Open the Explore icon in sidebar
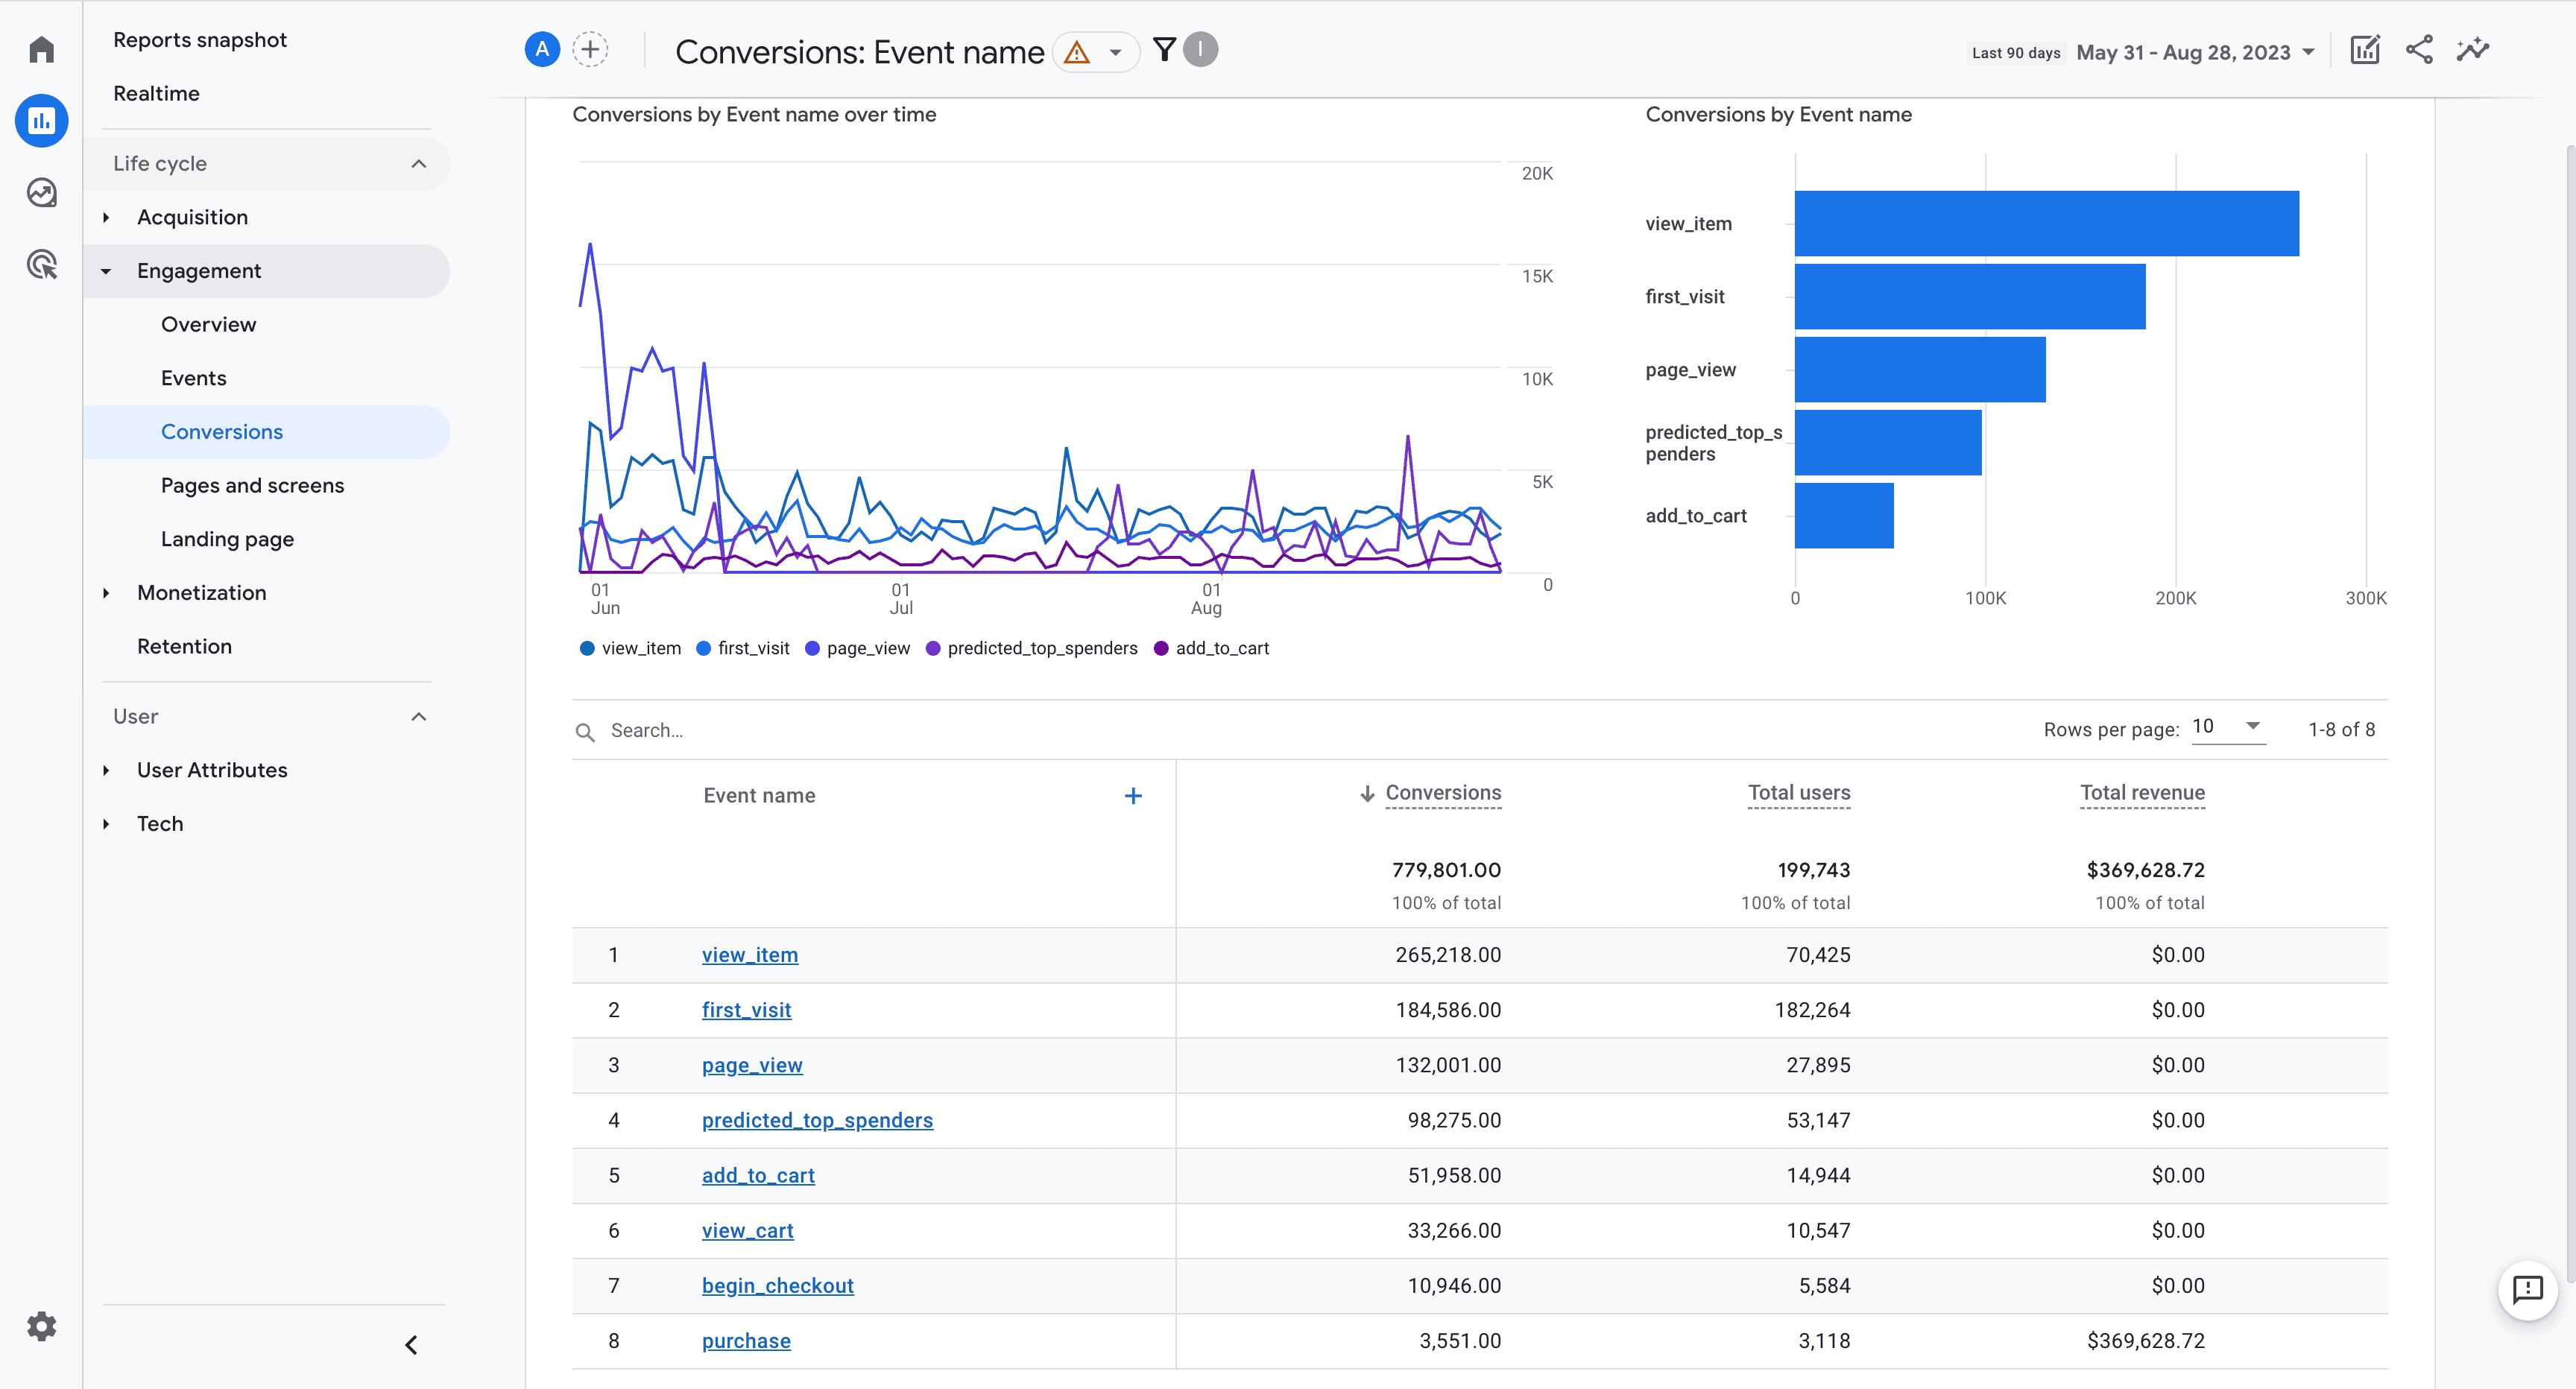The image size is (2576, 1389). pyautogui.click(x=41, y=192)
